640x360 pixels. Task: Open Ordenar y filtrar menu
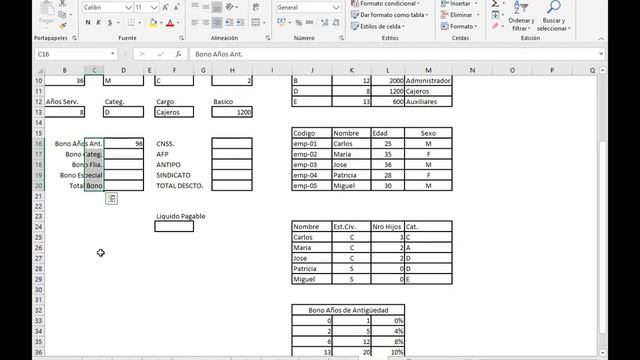[521, 16]
